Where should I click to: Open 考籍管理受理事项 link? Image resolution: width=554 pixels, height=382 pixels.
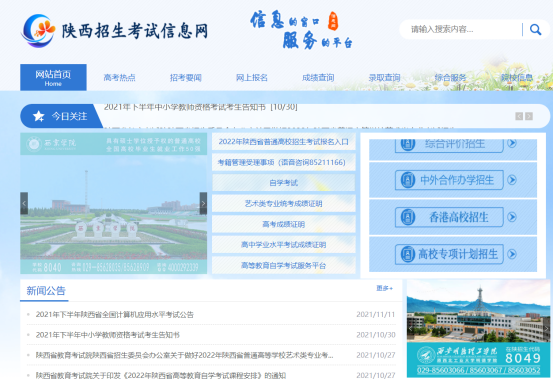284,162
